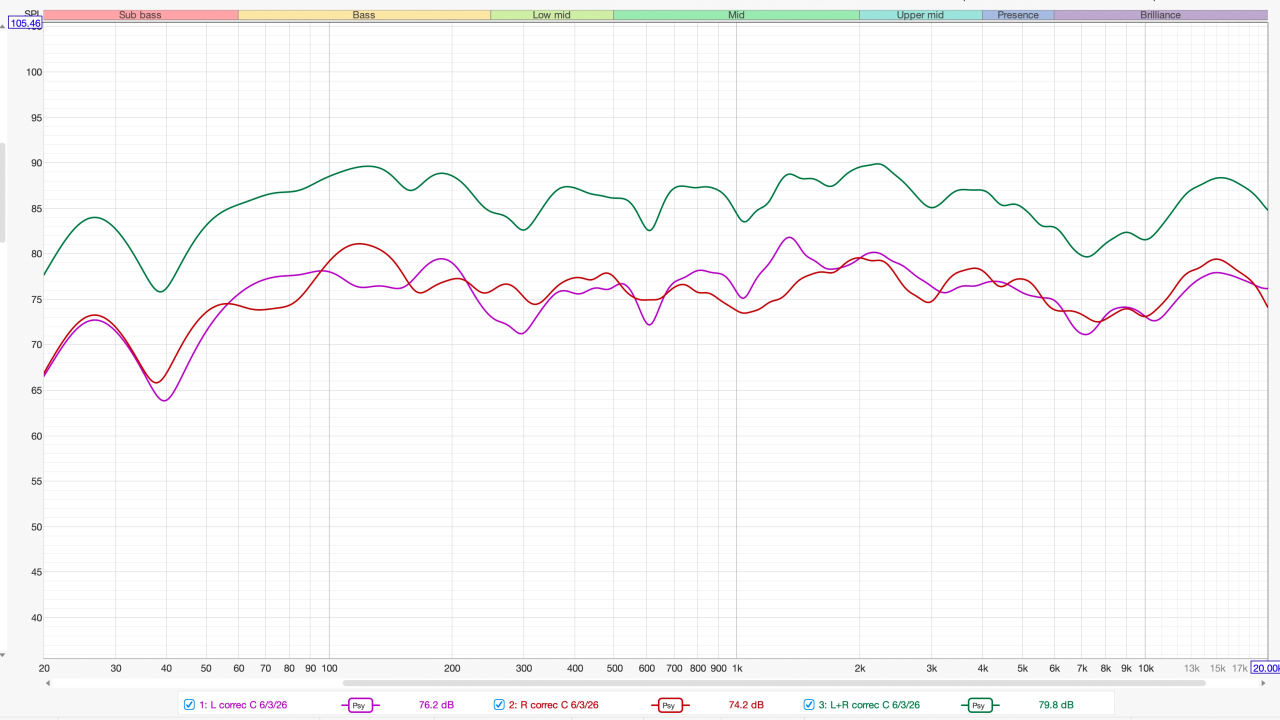The width and height of the screenshot is (1280, 720).
Task: Click the green Psy smoothing icon
Action: pyautogui.click(x=980, y=705)
